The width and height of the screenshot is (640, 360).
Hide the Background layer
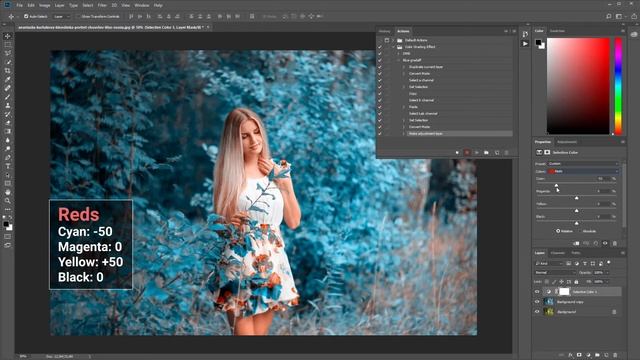coord(537,311)
